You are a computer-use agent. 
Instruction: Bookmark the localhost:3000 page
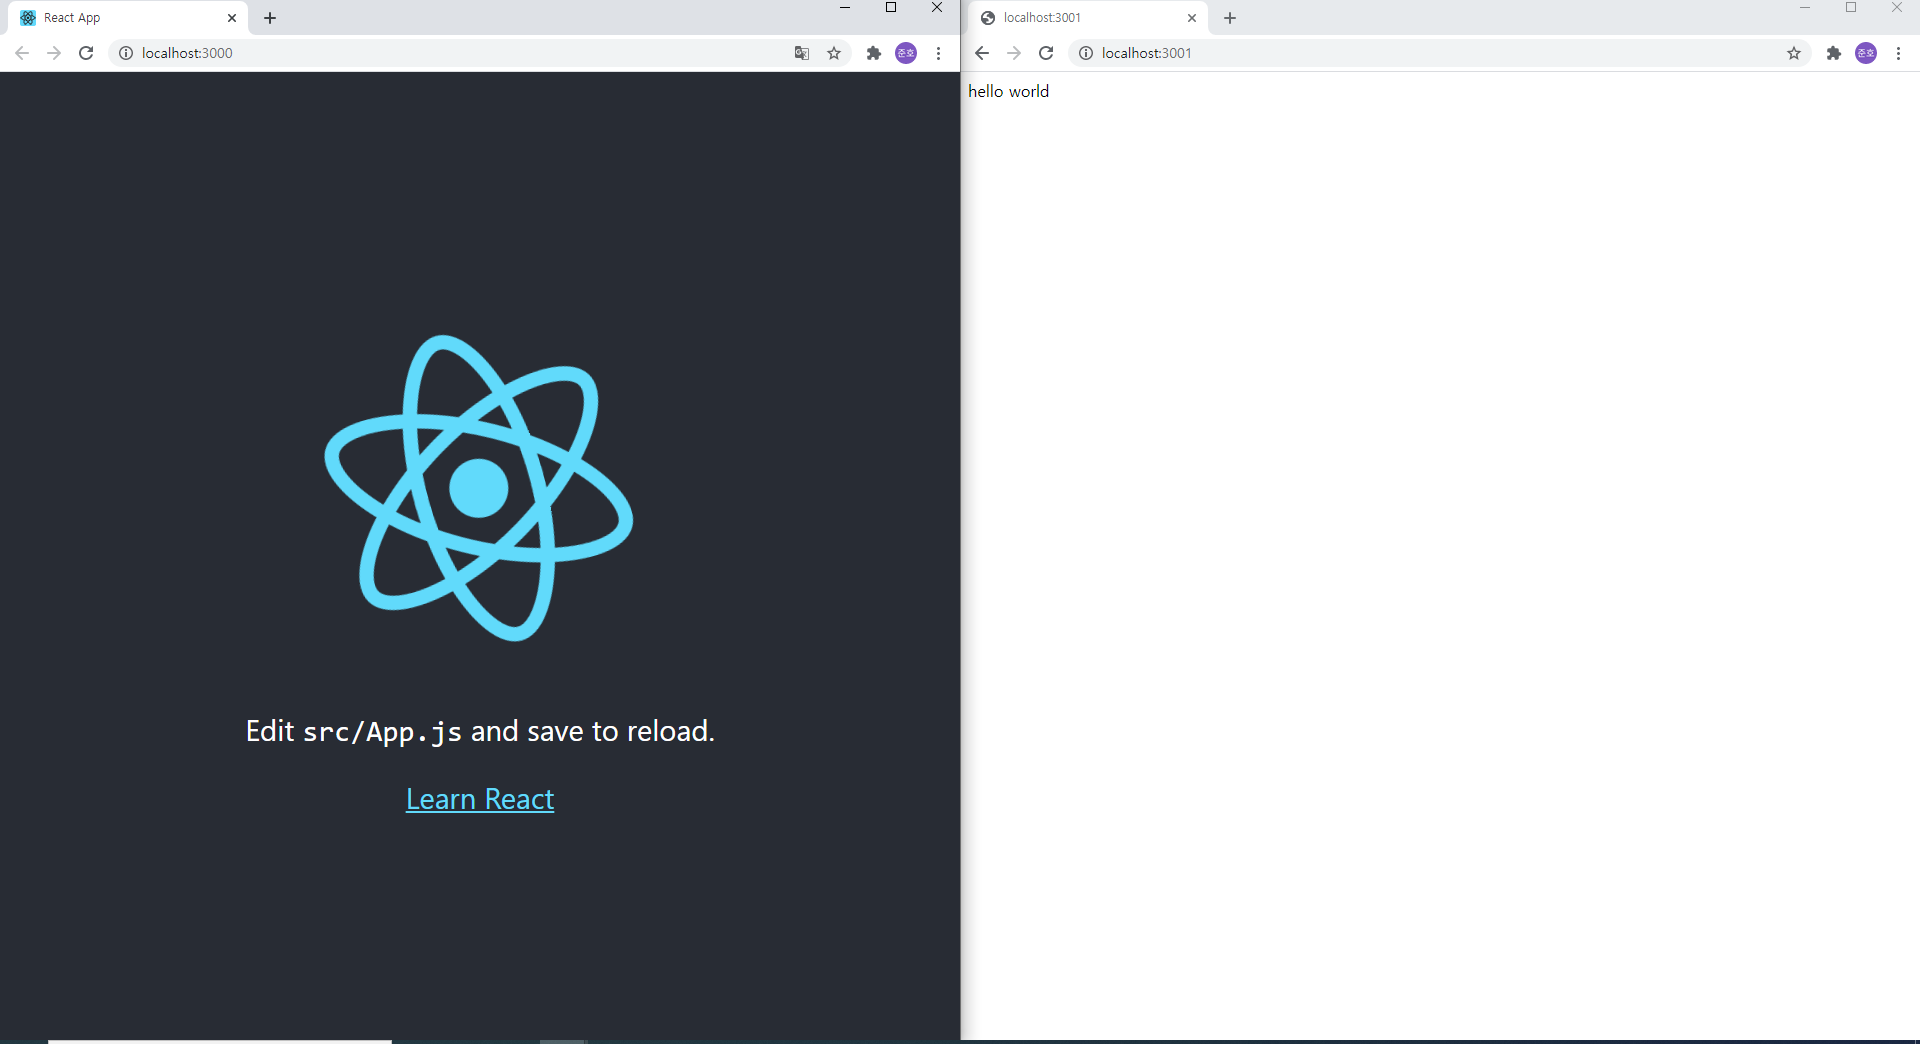pos(834,53)
